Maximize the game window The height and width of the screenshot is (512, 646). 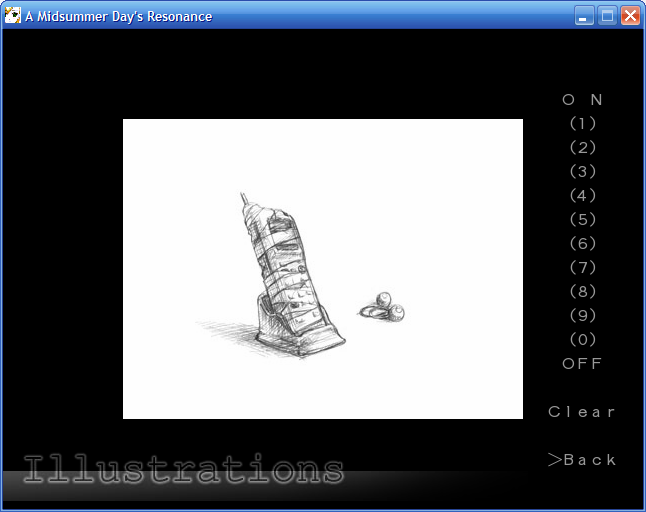tap(607, 16)
